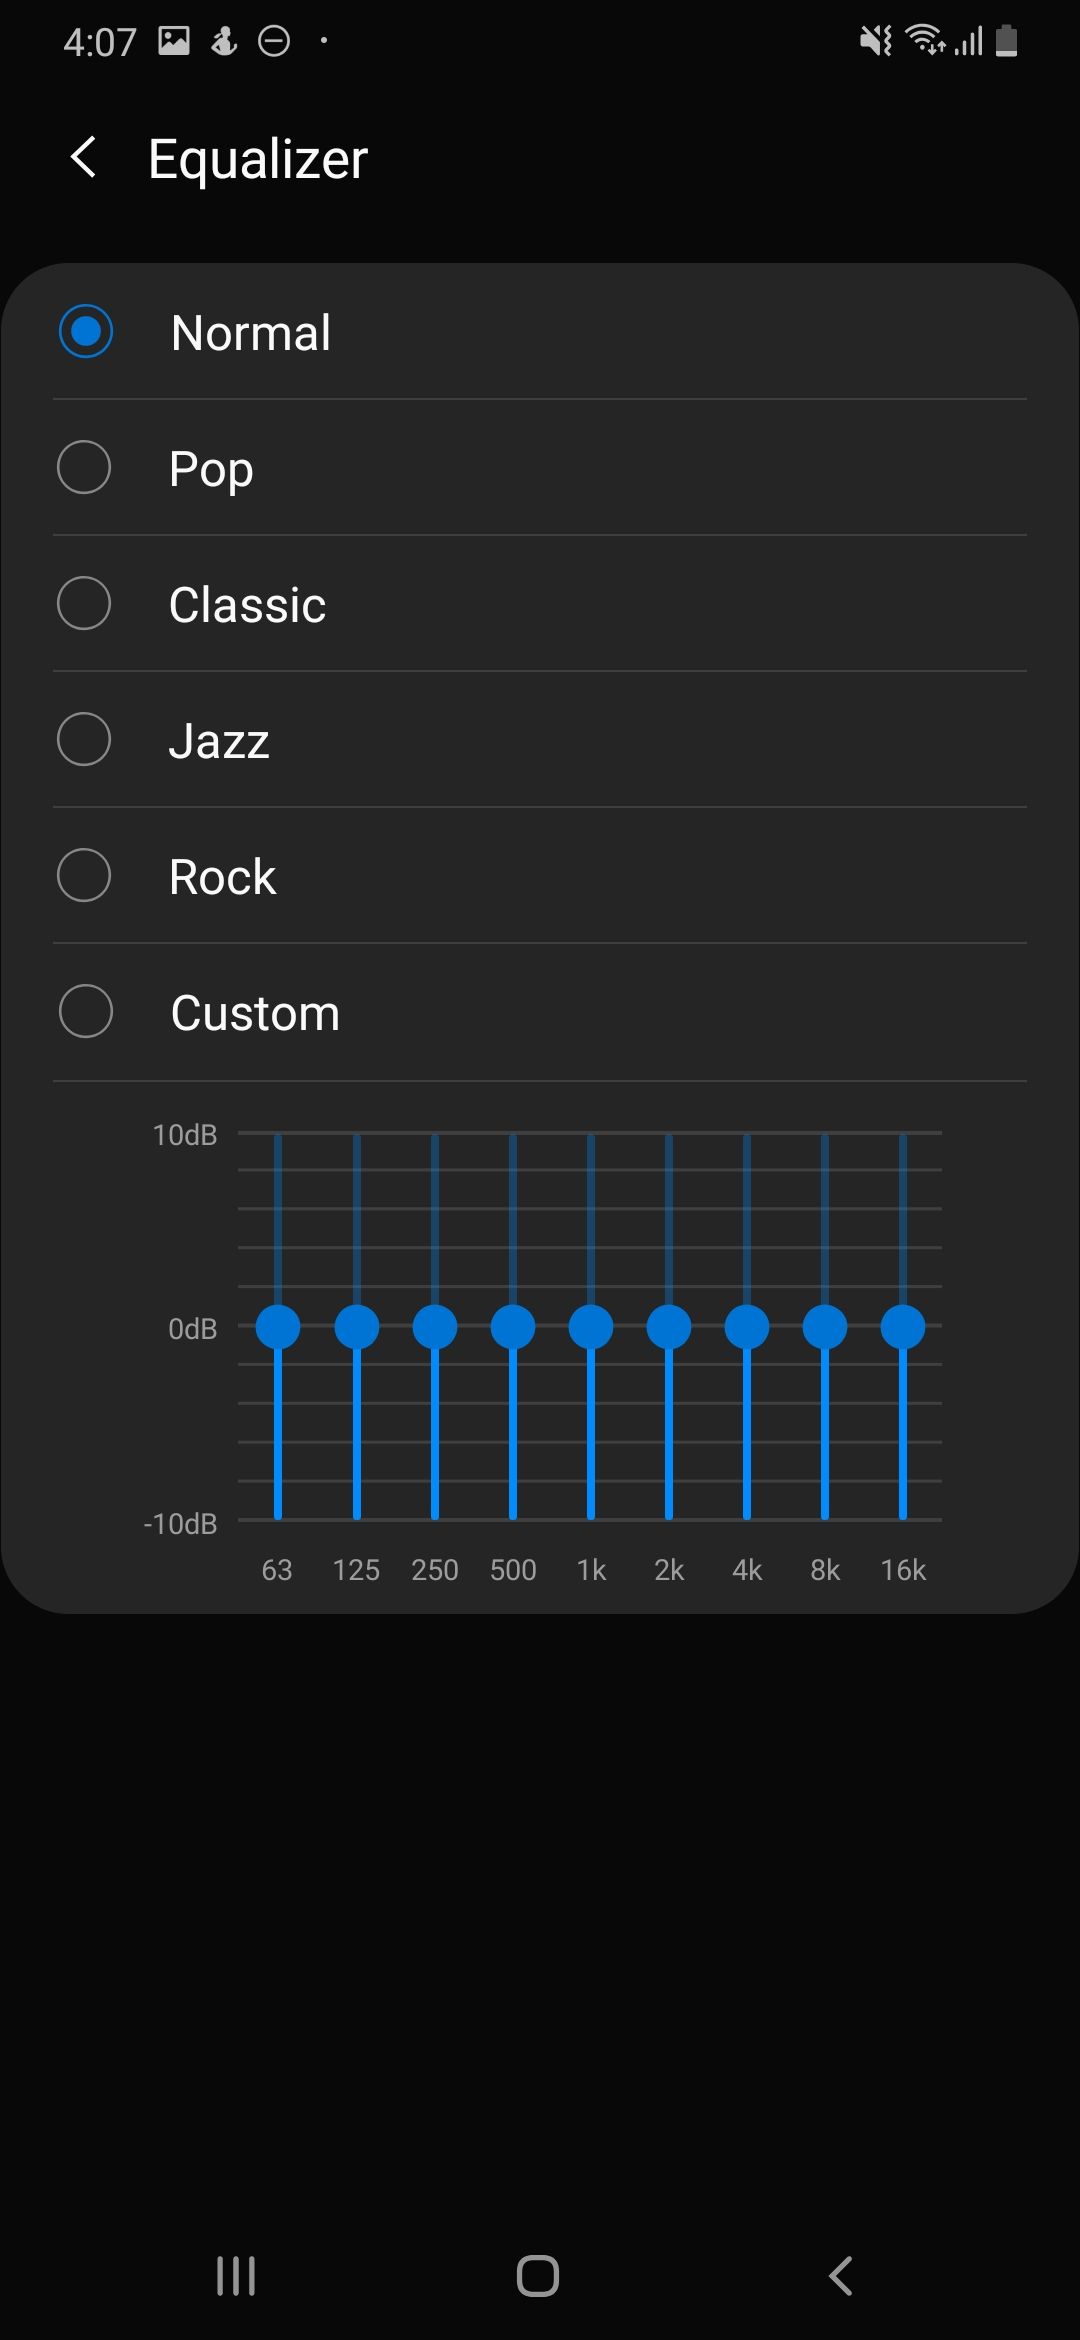Open recent apps navigation button
Screen dimensions: 1080x2340
pyautogui.click(x=236, y=2276)
